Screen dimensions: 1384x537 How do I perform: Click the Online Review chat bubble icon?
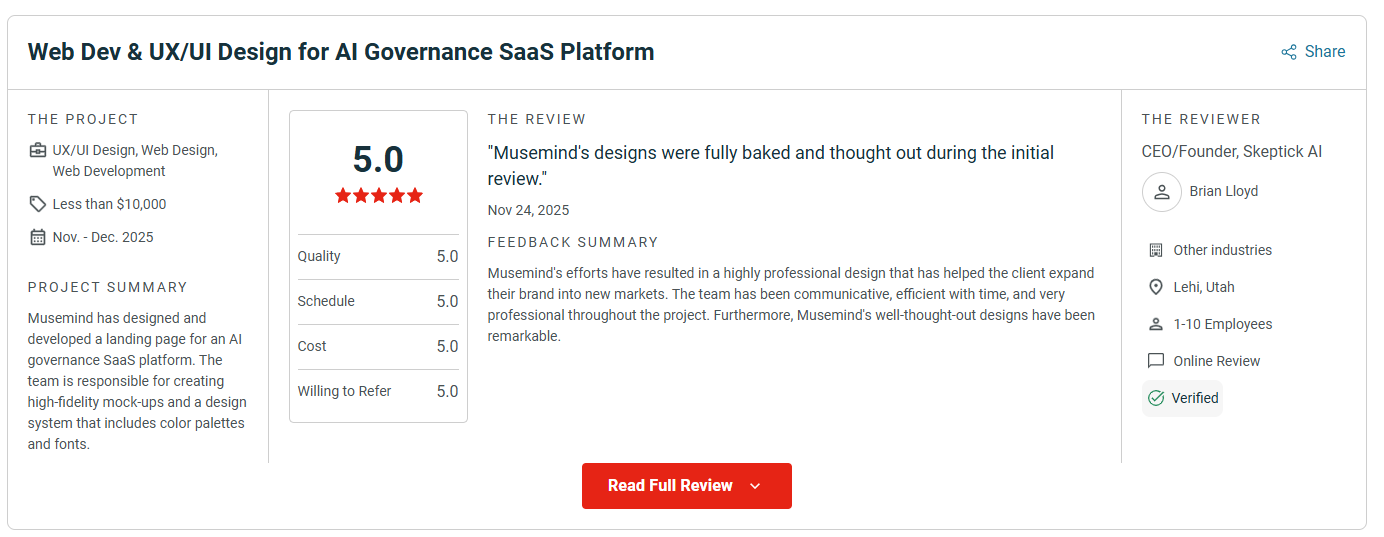(1156, 361)
